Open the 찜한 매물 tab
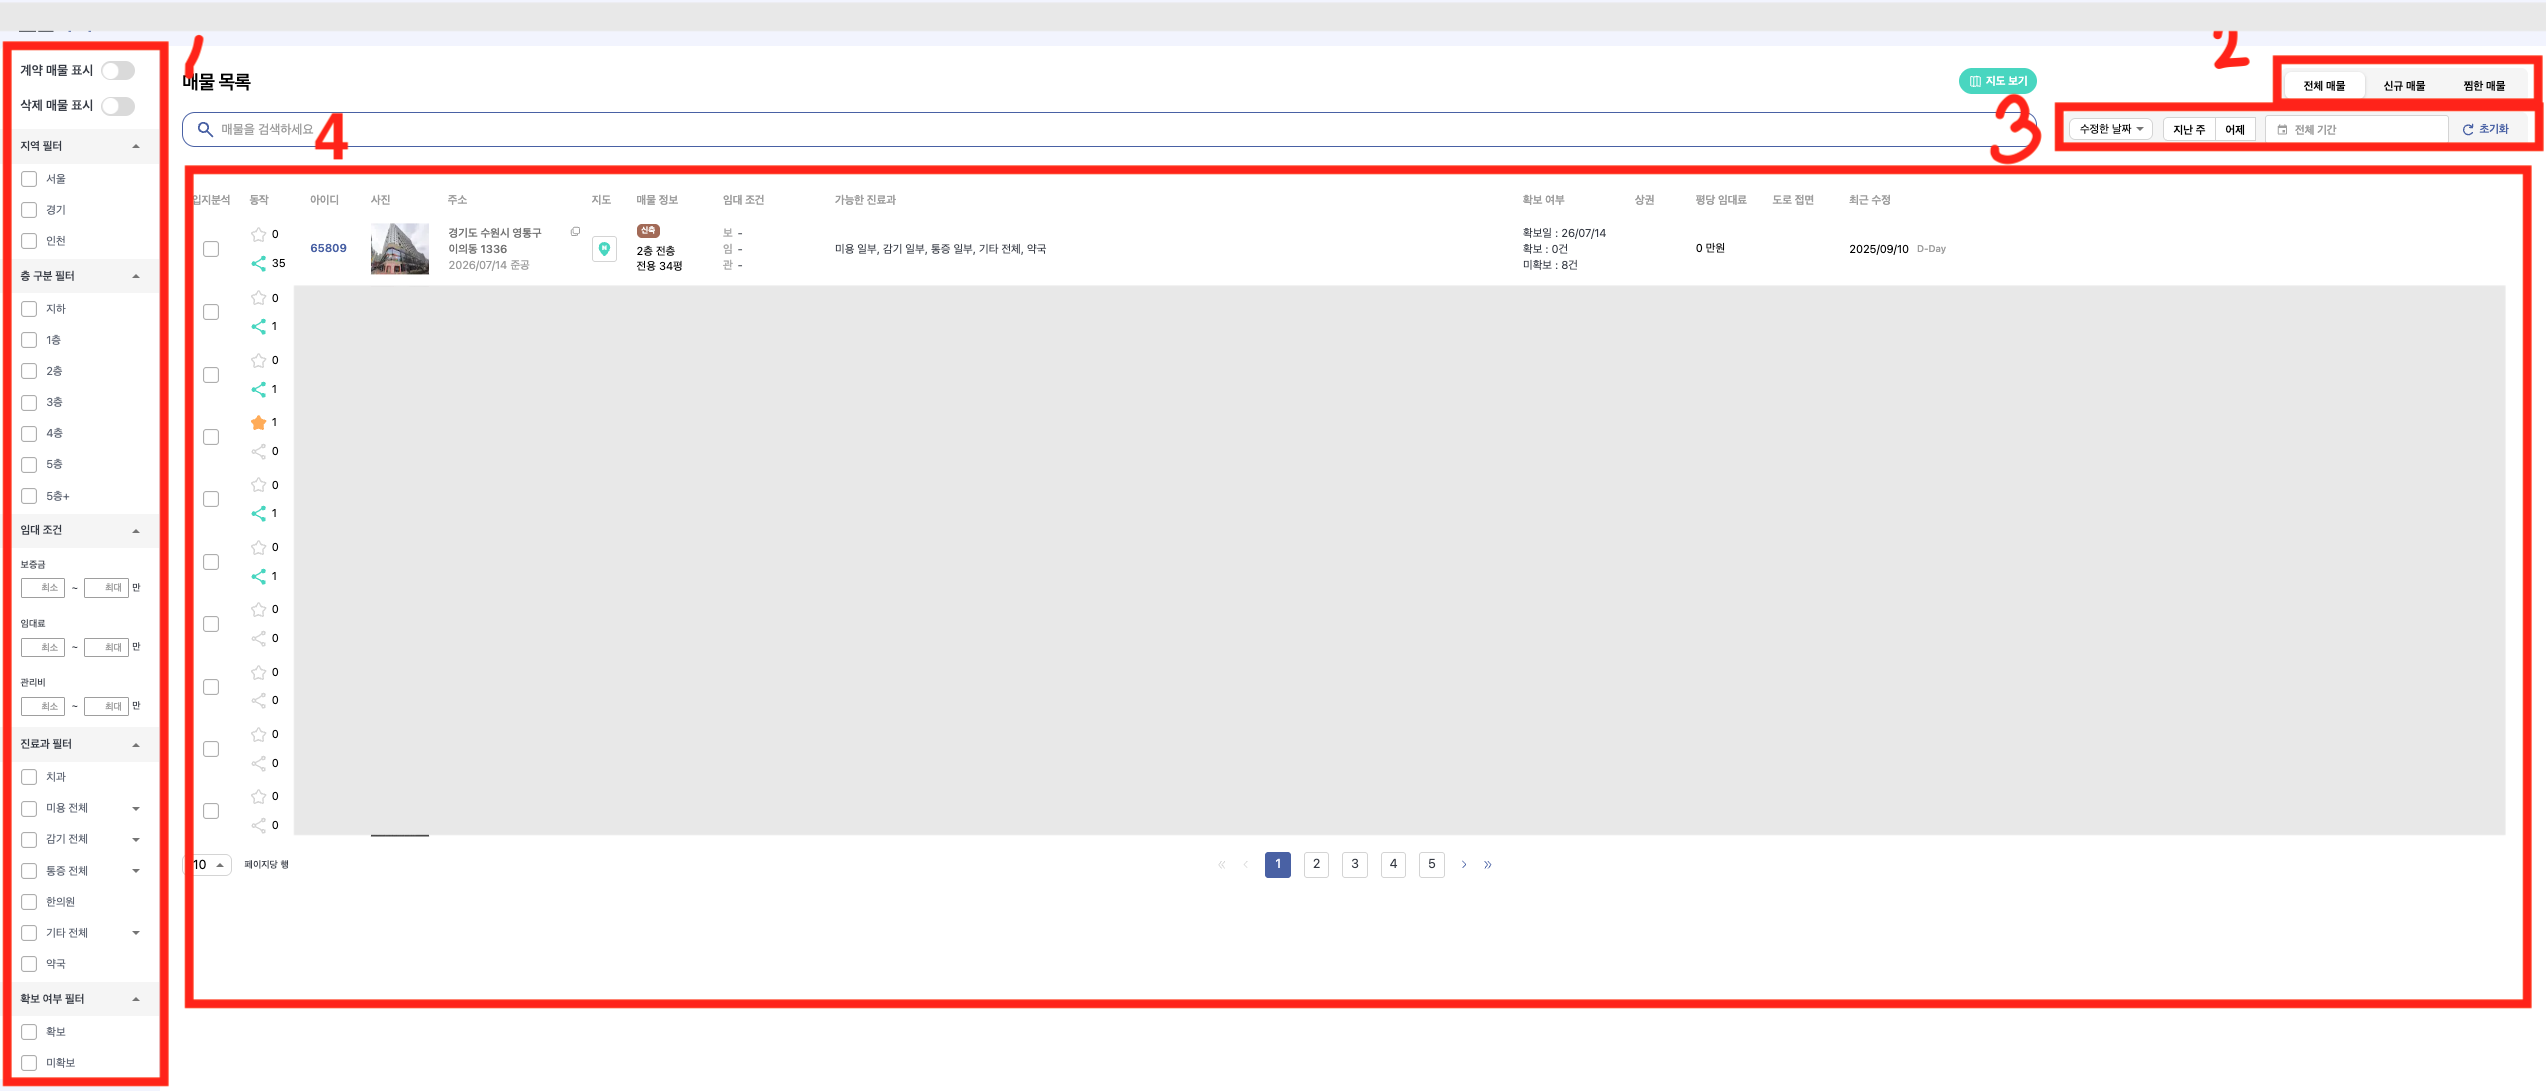The width and height of the screenshot is (2546, 1091). click(x=2483, y=86)
